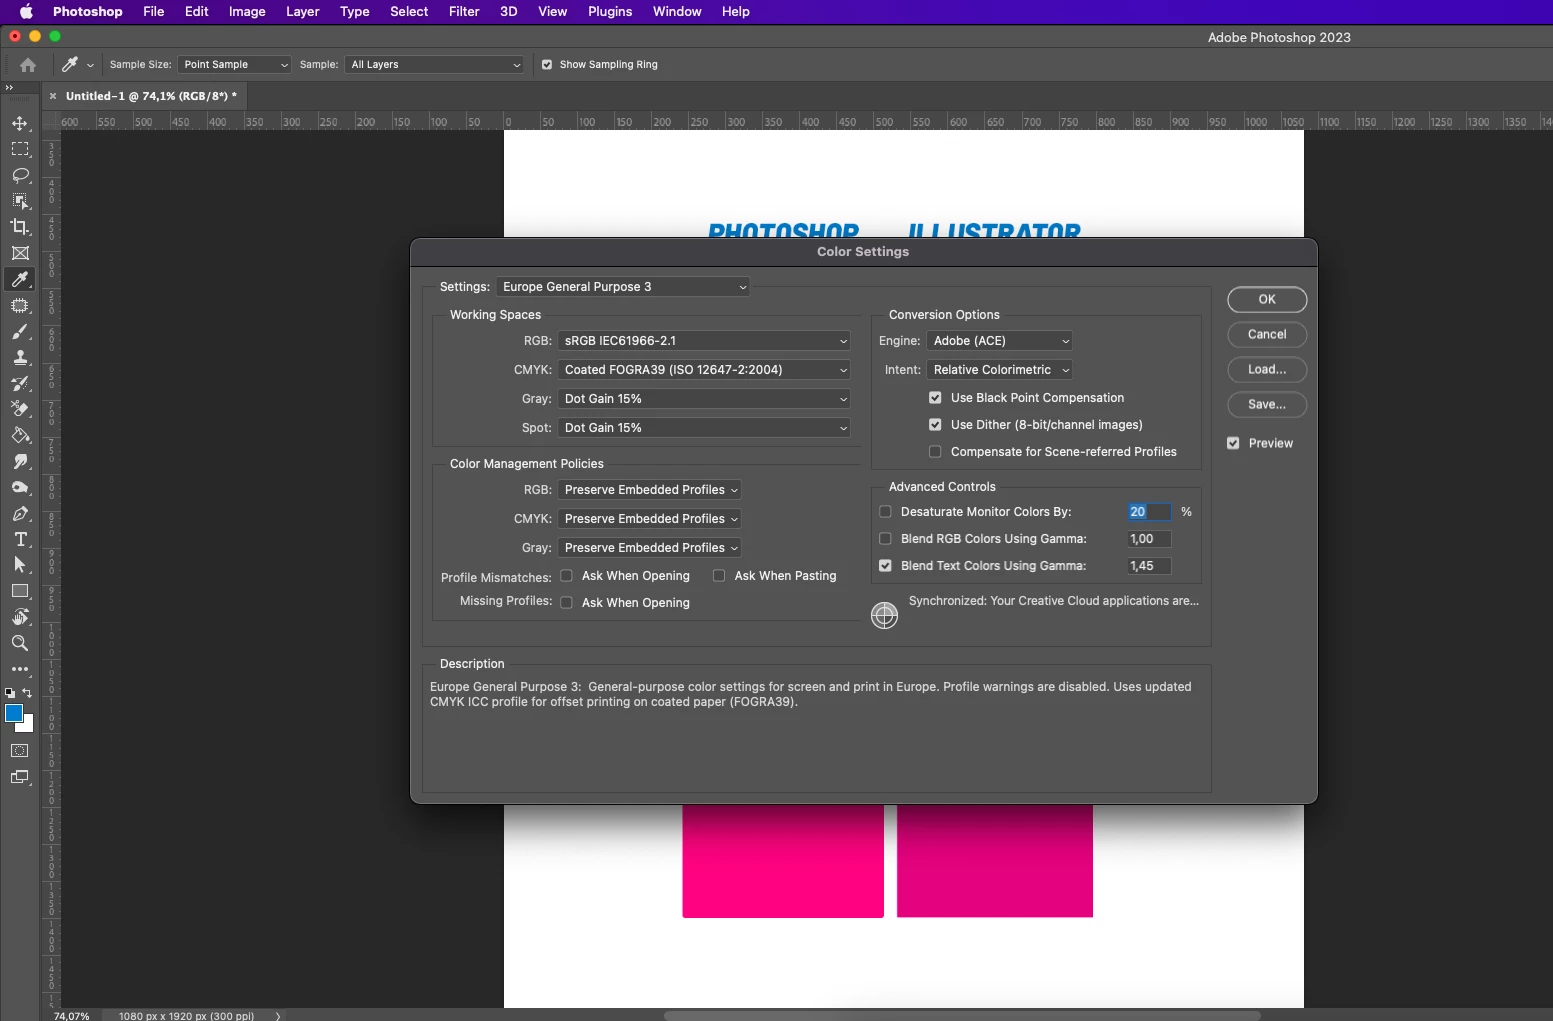Open the Plugins menu
Image resolution: width=1553 pixels, height=1021 pixels.
[x=610, y=12]
